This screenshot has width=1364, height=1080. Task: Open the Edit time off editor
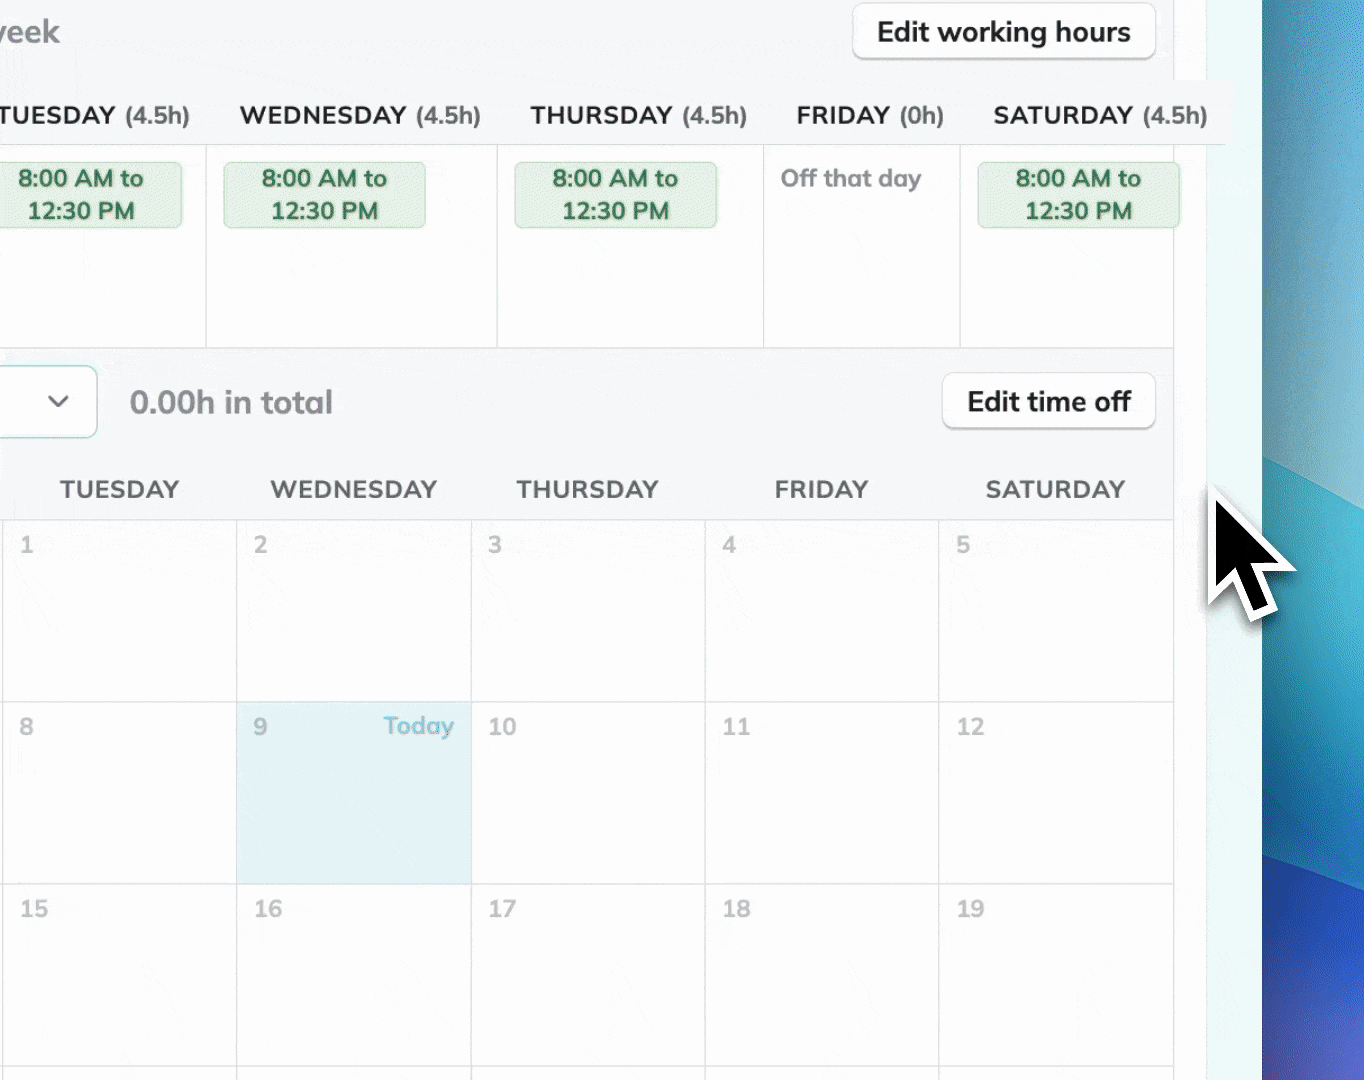(1048, 402)
